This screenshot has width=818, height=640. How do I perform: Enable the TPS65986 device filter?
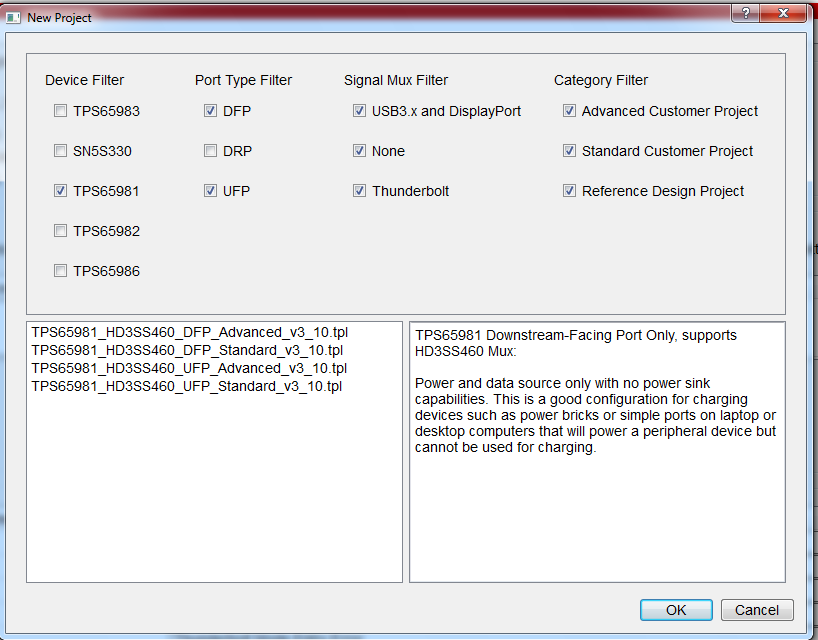point(61,271)
